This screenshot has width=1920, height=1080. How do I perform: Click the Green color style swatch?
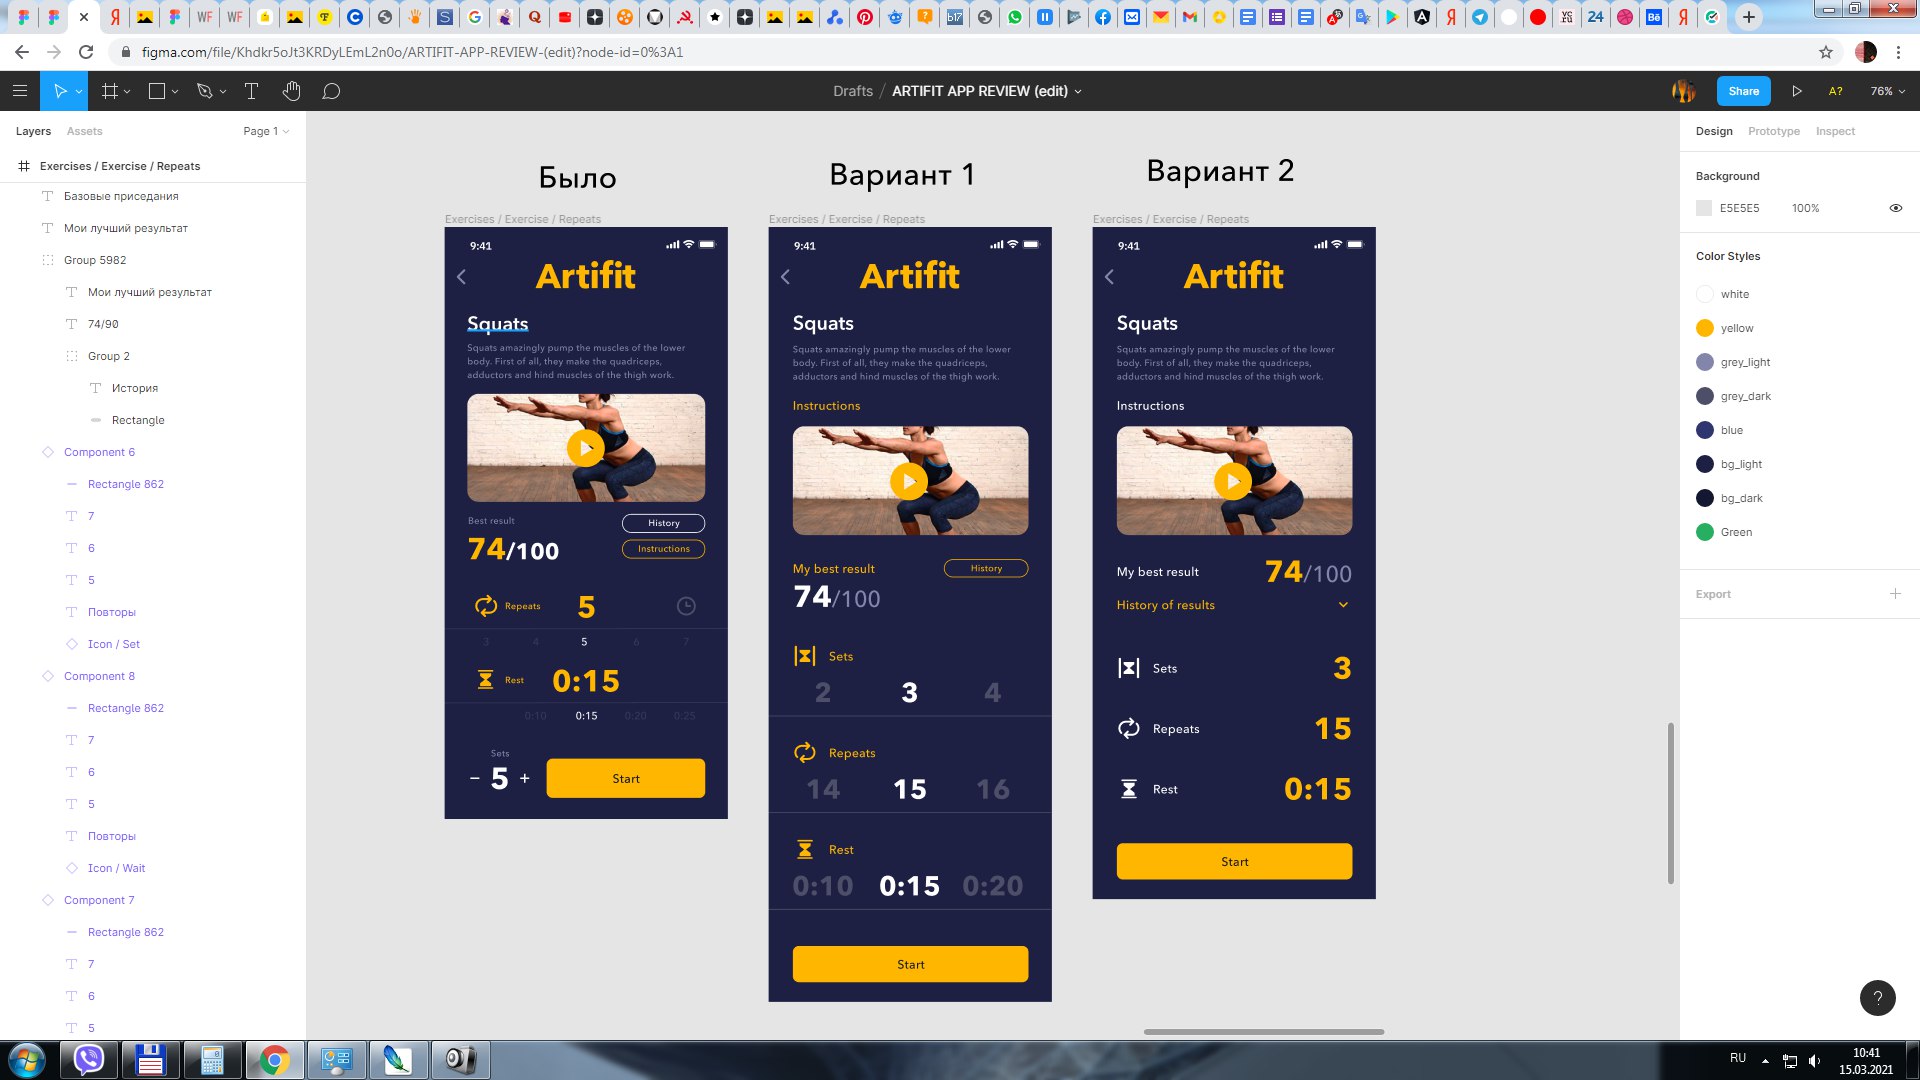pyautogui.click(x=1705, y=532)
